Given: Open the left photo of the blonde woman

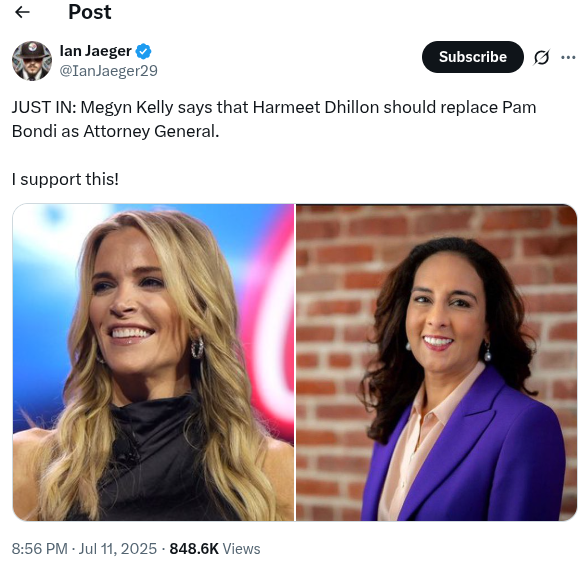Looking at the screenshot, I should tap(153, 362).
